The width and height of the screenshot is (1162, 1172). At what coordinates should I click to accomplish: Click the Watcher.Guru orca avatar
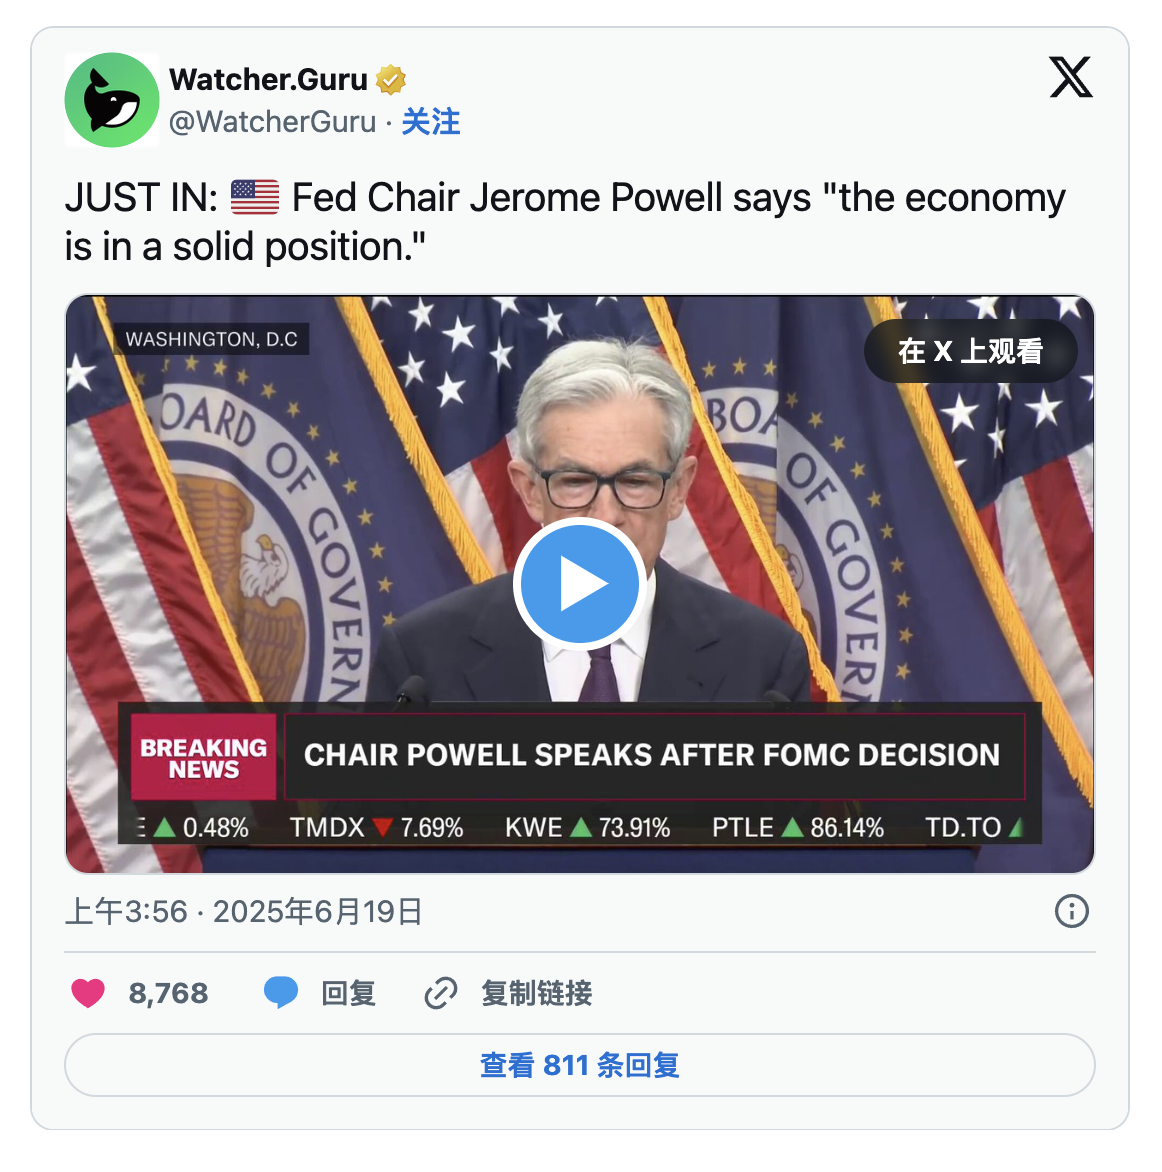(112, 99)
